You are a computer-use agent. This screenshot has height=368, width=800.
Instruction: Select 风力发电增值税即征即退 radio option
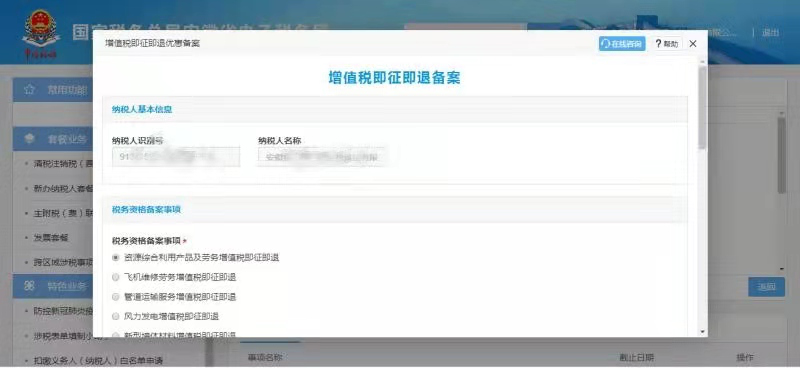tap(115, 316)
